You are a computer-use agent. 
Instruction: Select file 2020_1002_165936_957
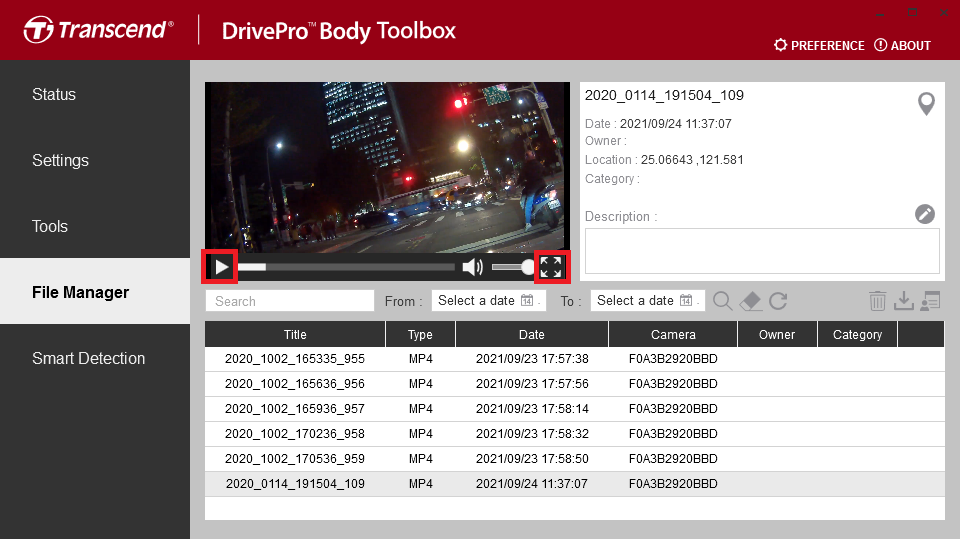pos(574,409)
